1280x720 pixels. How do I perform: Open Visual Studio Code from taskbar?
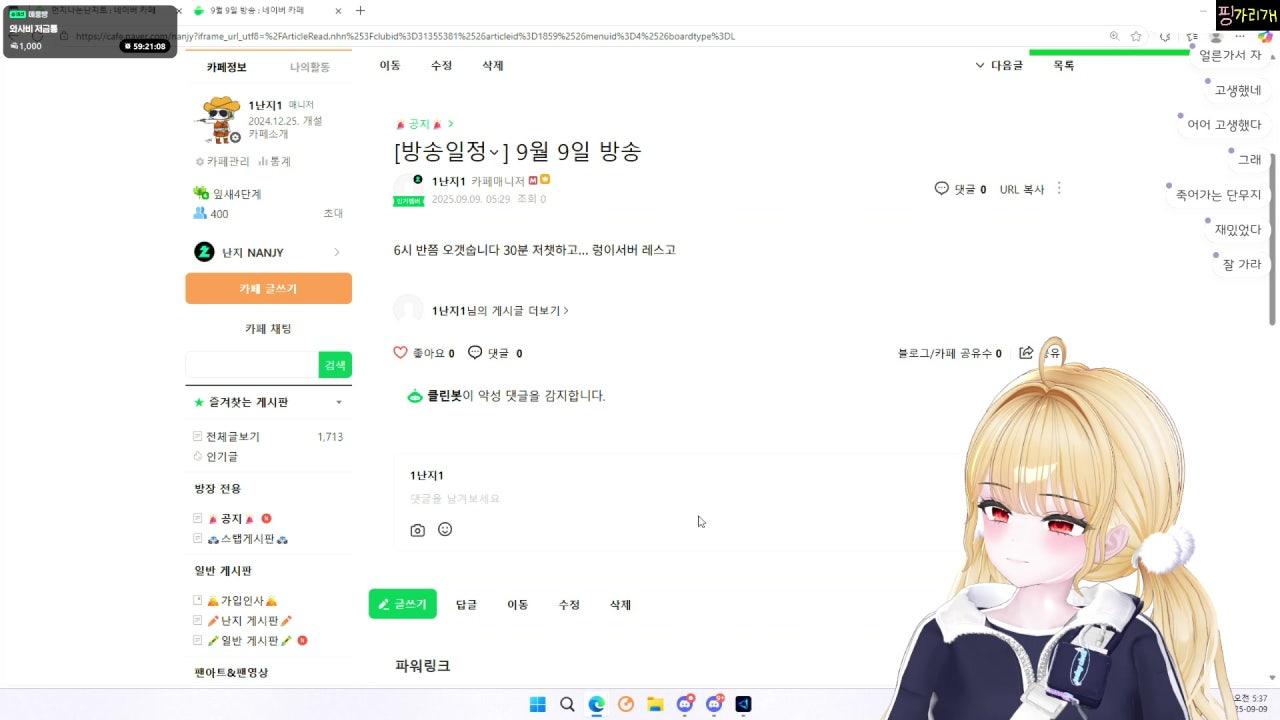[x=743, y=704]
